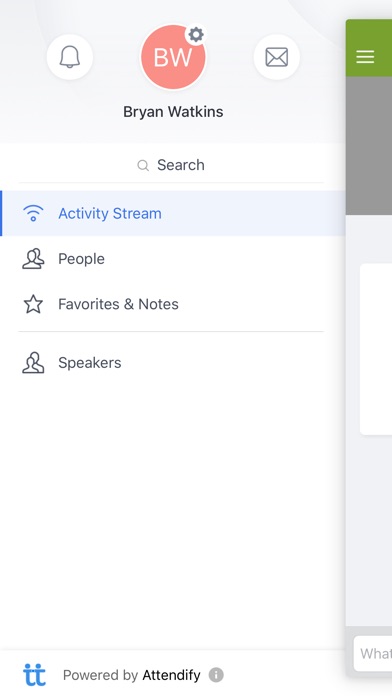
Task: Click the Favorites star icon
Action: 33,304
